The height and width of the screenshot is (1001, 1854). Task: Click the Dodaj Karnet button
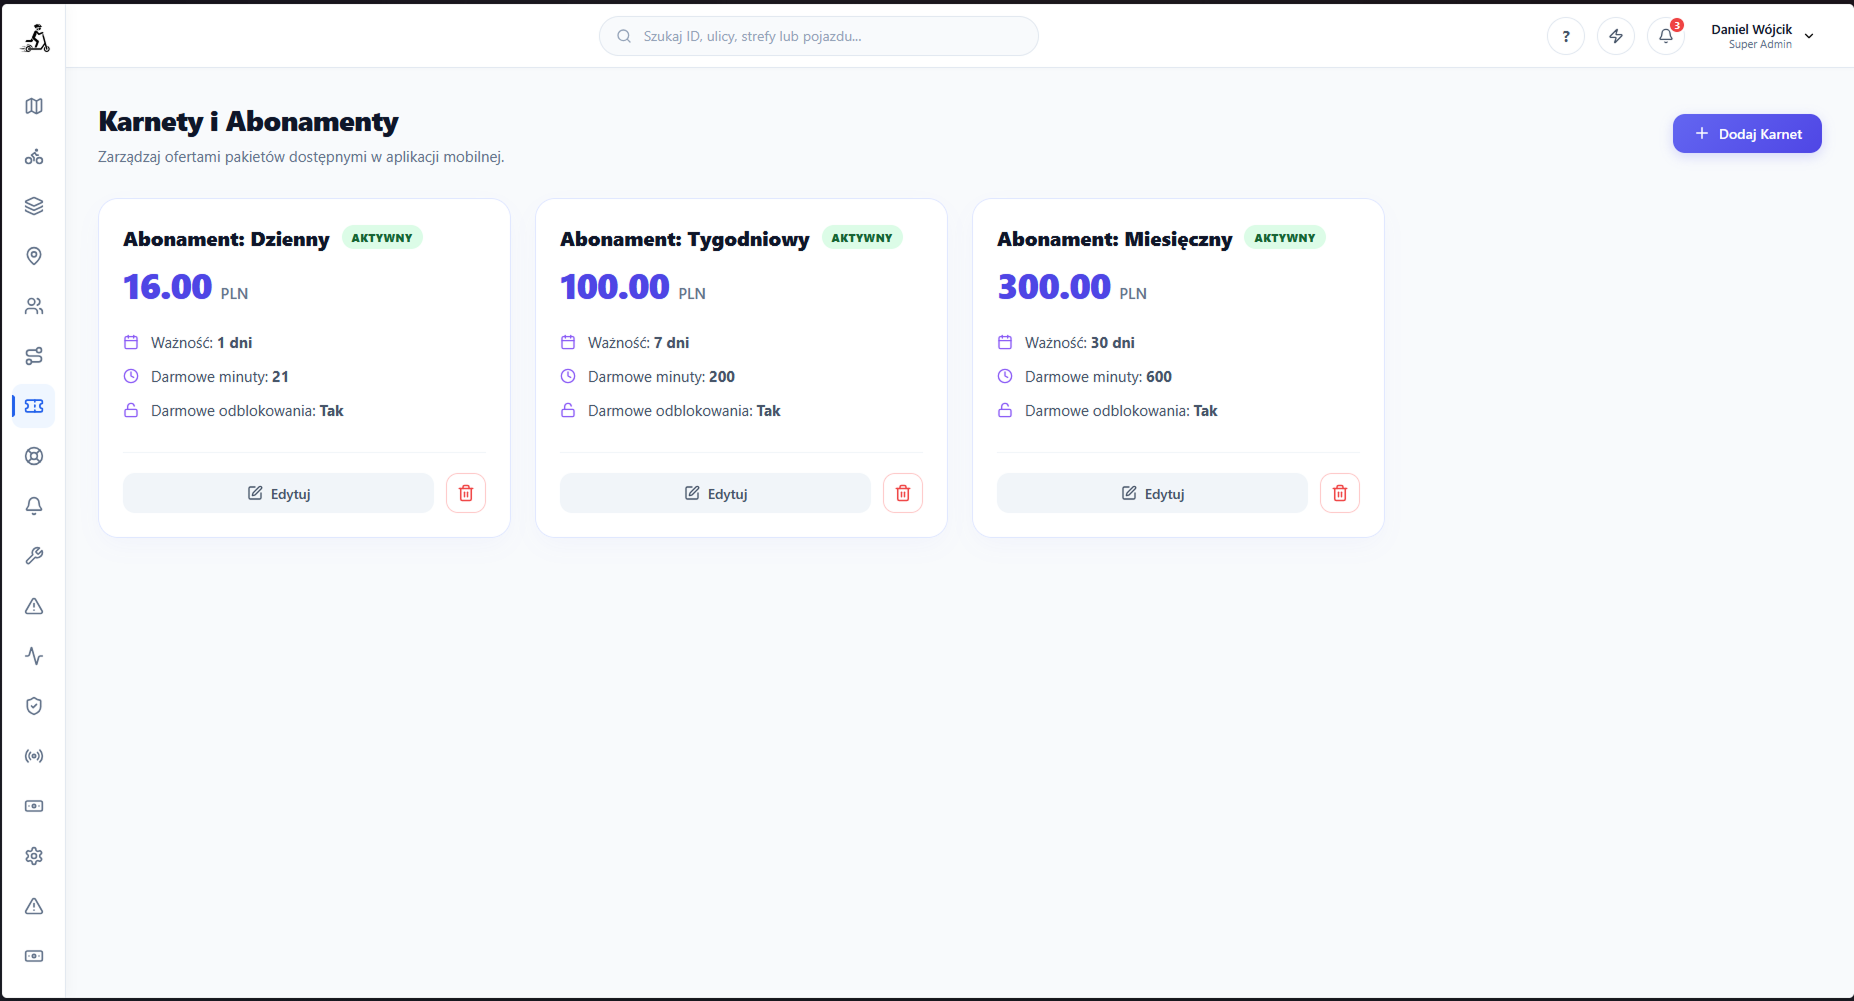pyautogui.click(x=1747, y=133)
